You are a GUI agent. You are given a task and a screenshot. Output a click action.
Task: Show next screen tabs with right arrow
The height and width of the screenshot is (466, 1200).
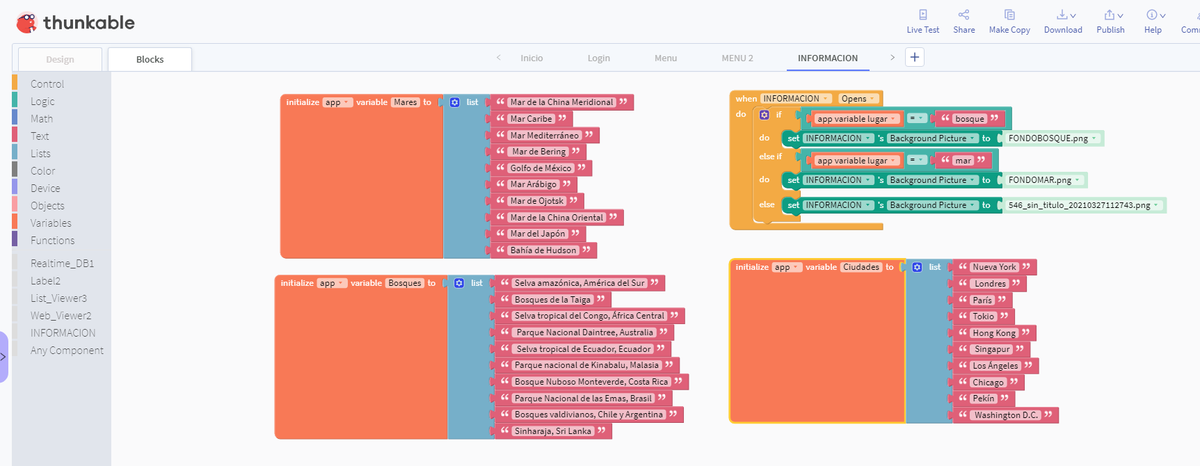(x=892, y=58)
